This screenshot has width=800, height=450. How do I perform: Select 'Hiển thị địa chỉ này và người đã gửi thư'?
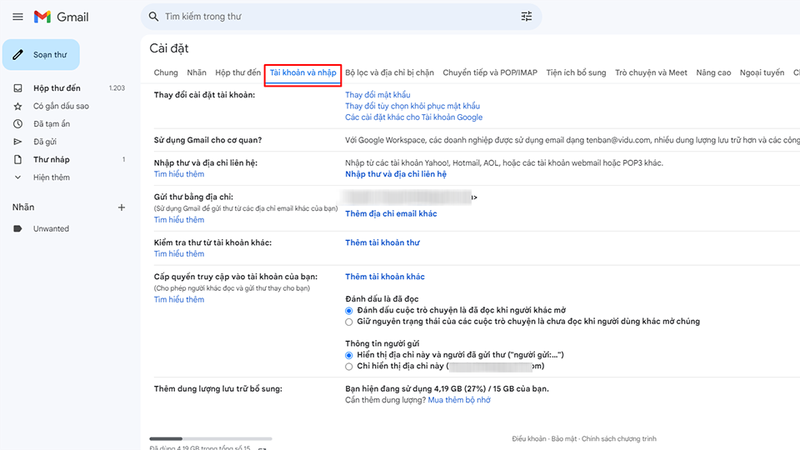point(349,356)
